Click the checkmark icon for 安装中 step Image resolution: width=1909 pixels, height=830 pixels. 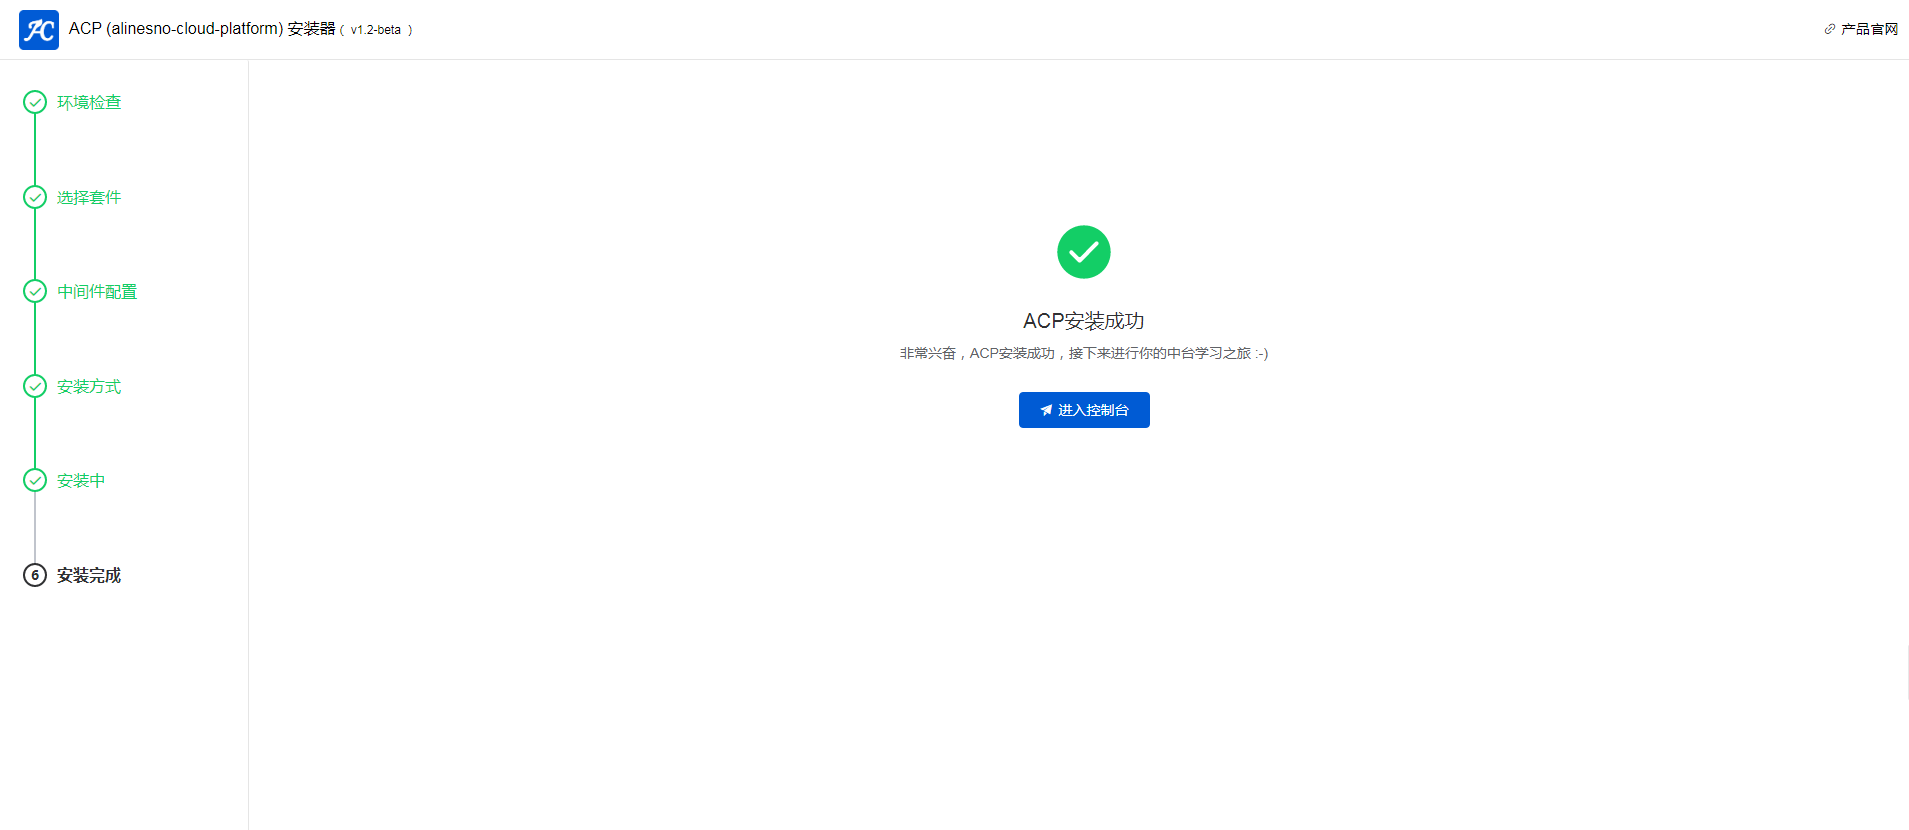point(35,480)
